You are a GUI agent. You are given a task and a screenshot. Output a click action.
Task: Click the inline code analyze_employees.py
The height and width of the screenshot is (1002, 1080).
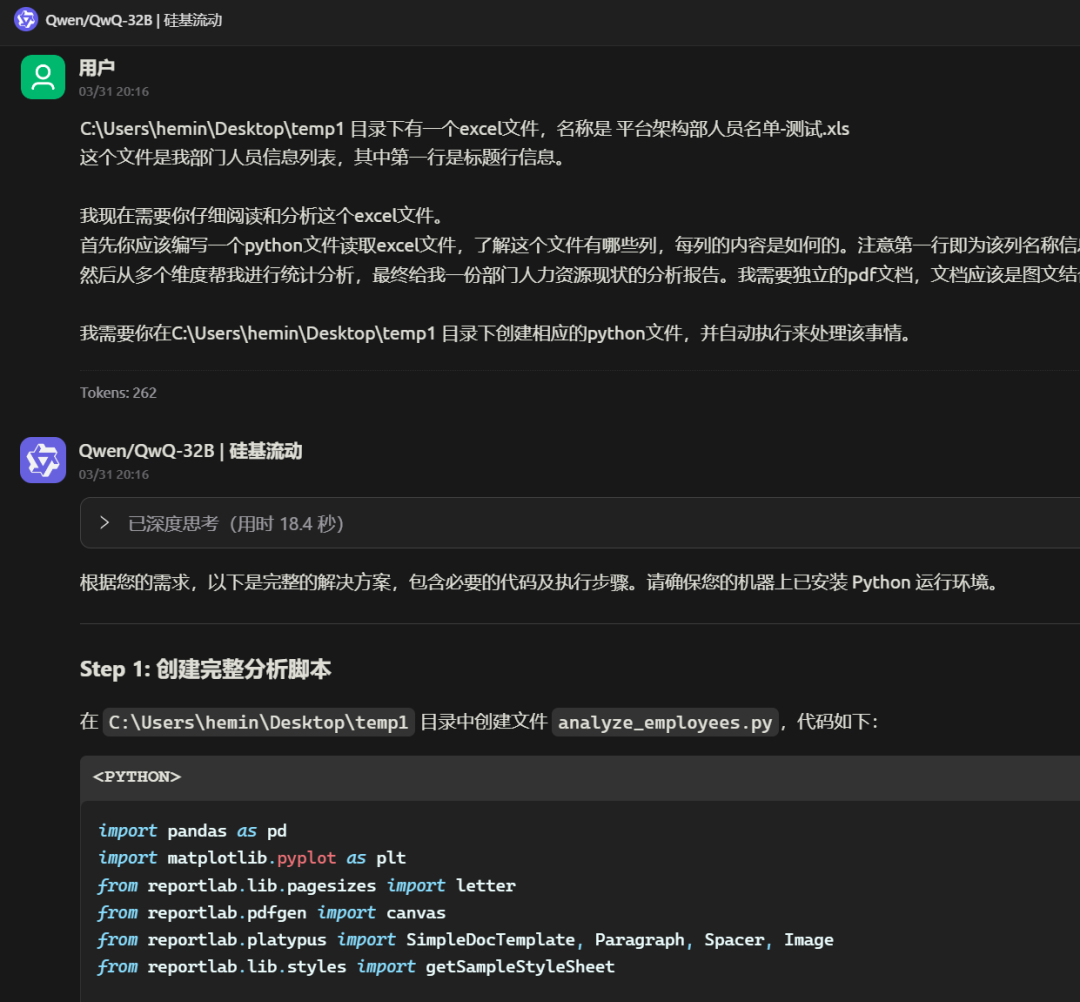[665, 722]
